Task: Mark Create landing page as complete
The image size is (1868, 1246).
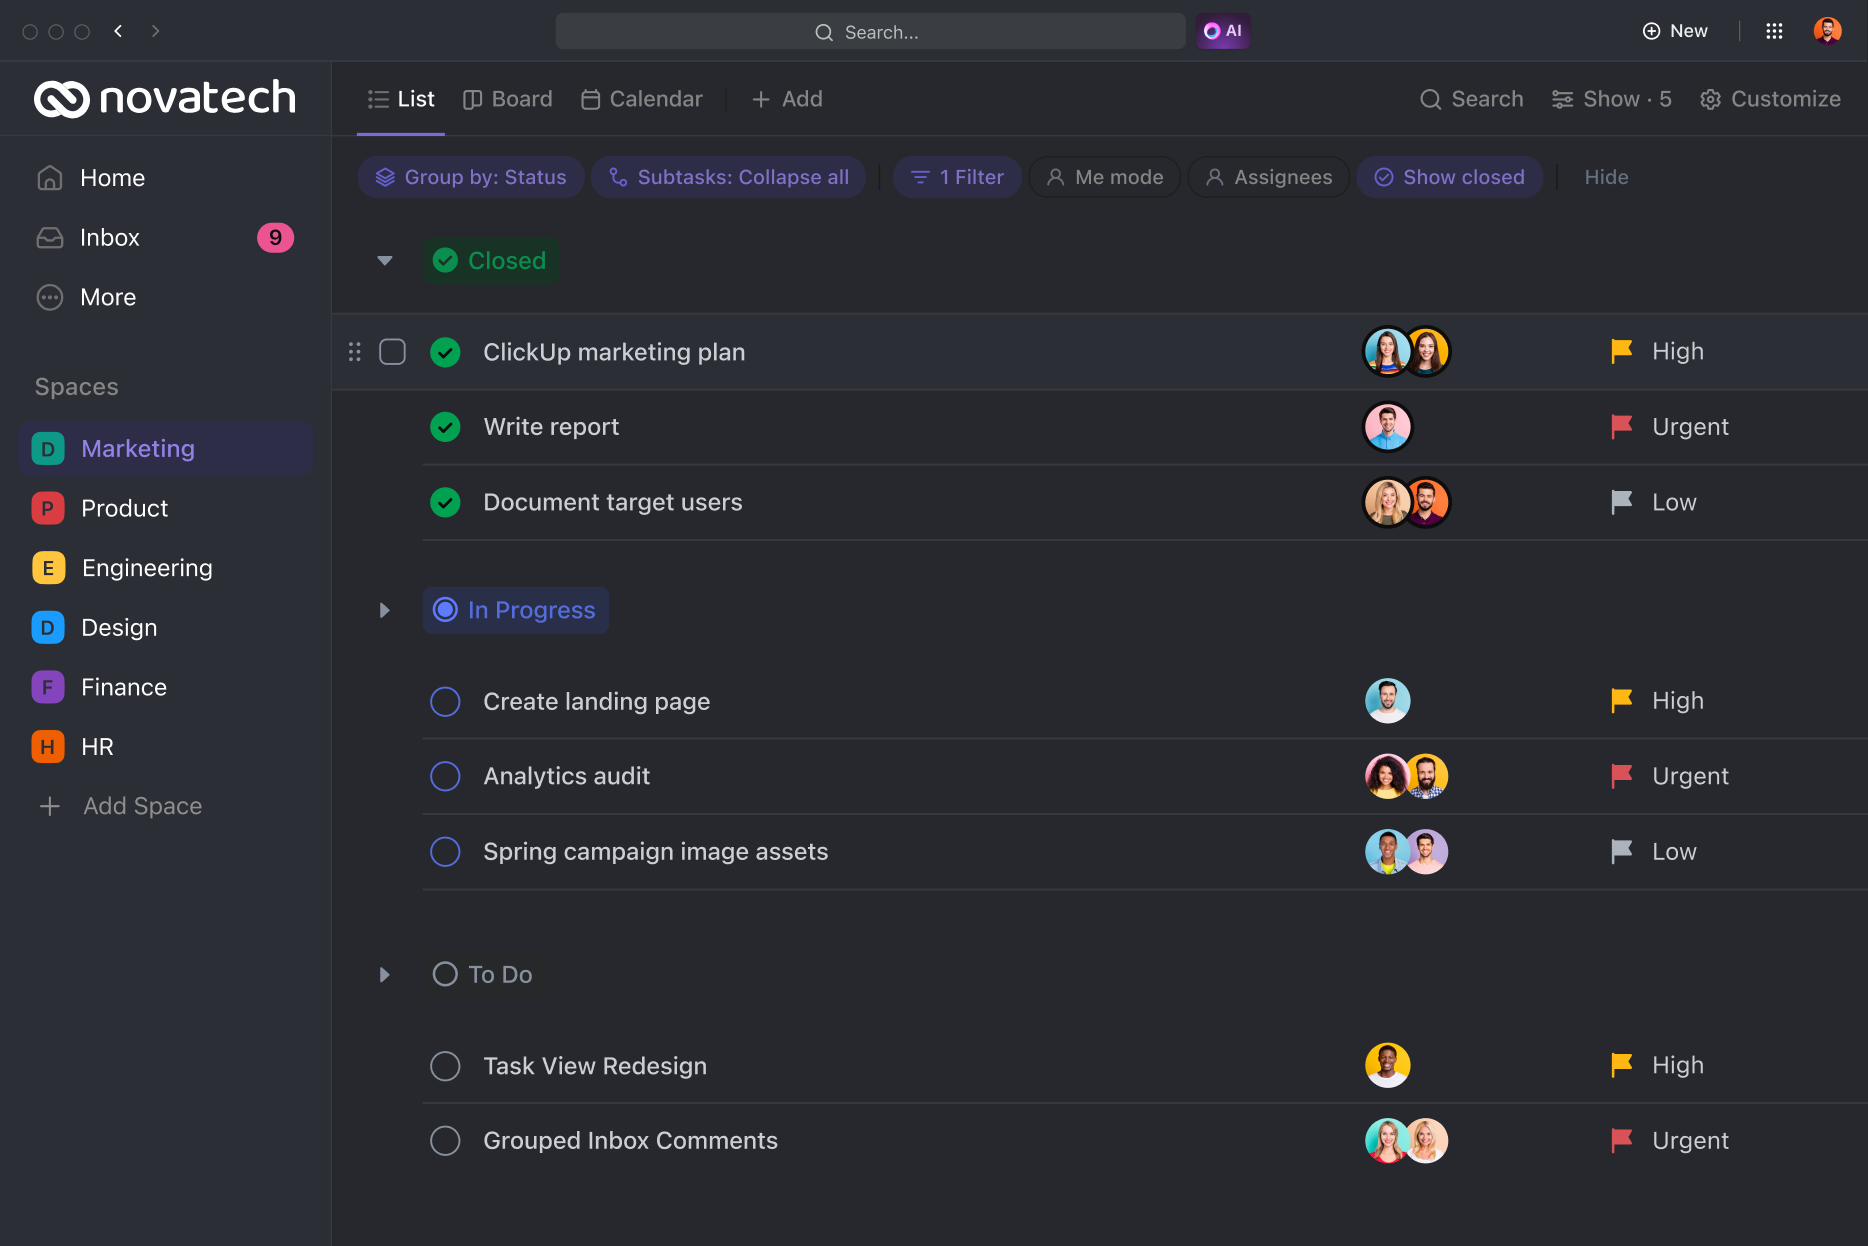Action: [445, 701]
